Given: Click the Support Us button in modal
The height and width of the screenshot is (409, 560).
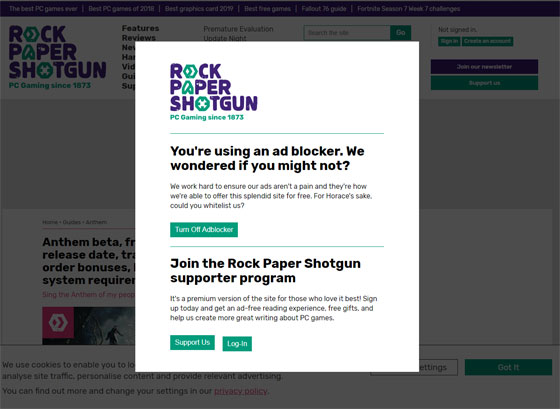Looking at the screenshot, I should tap(192, 343).
